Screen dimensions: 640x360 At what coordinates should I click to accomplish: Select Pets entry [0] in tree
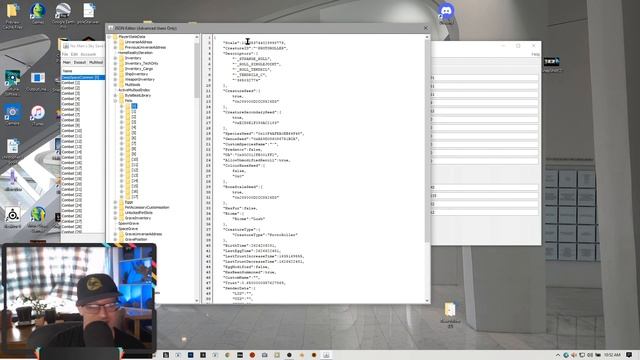coord(134,106)
